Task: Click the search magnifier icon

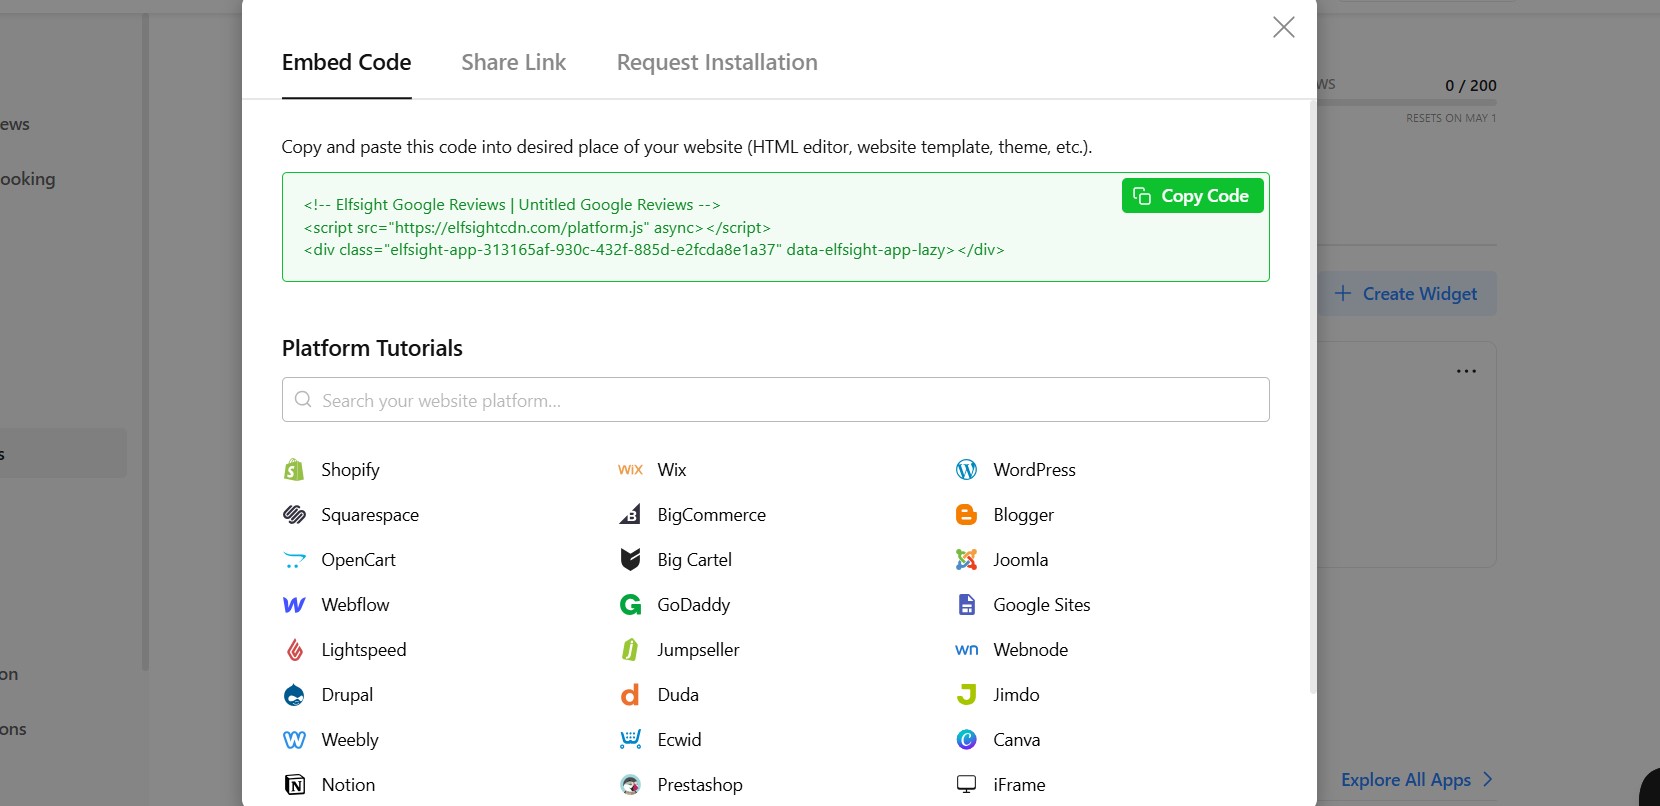Action: point(303,400)
